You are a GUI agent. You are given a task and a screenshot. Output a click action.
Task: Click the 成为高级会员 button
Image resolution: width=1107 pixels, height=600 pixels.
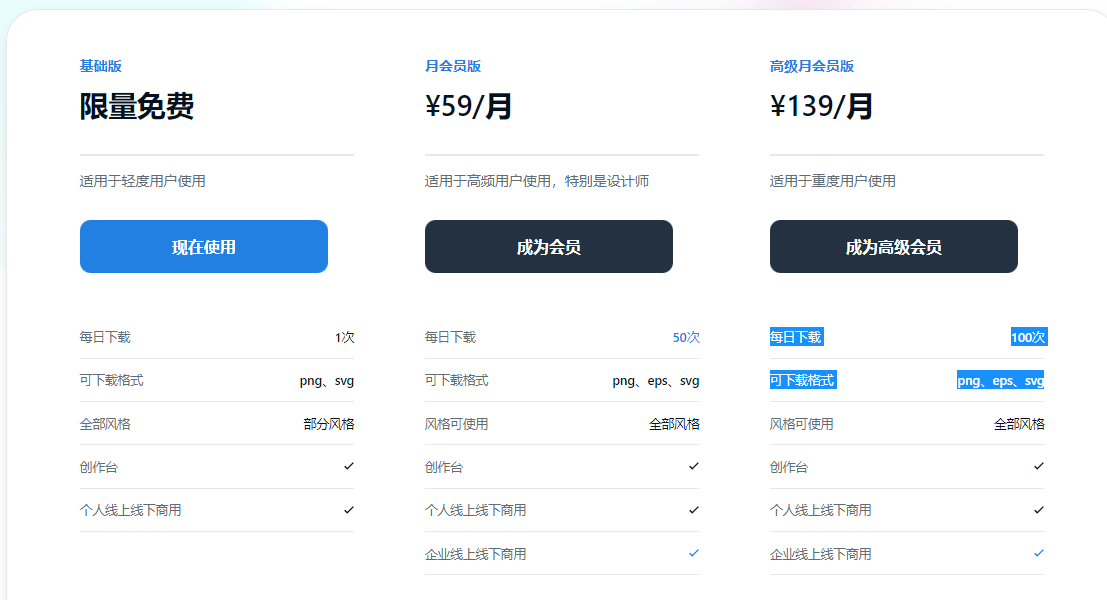pos(893,247)
